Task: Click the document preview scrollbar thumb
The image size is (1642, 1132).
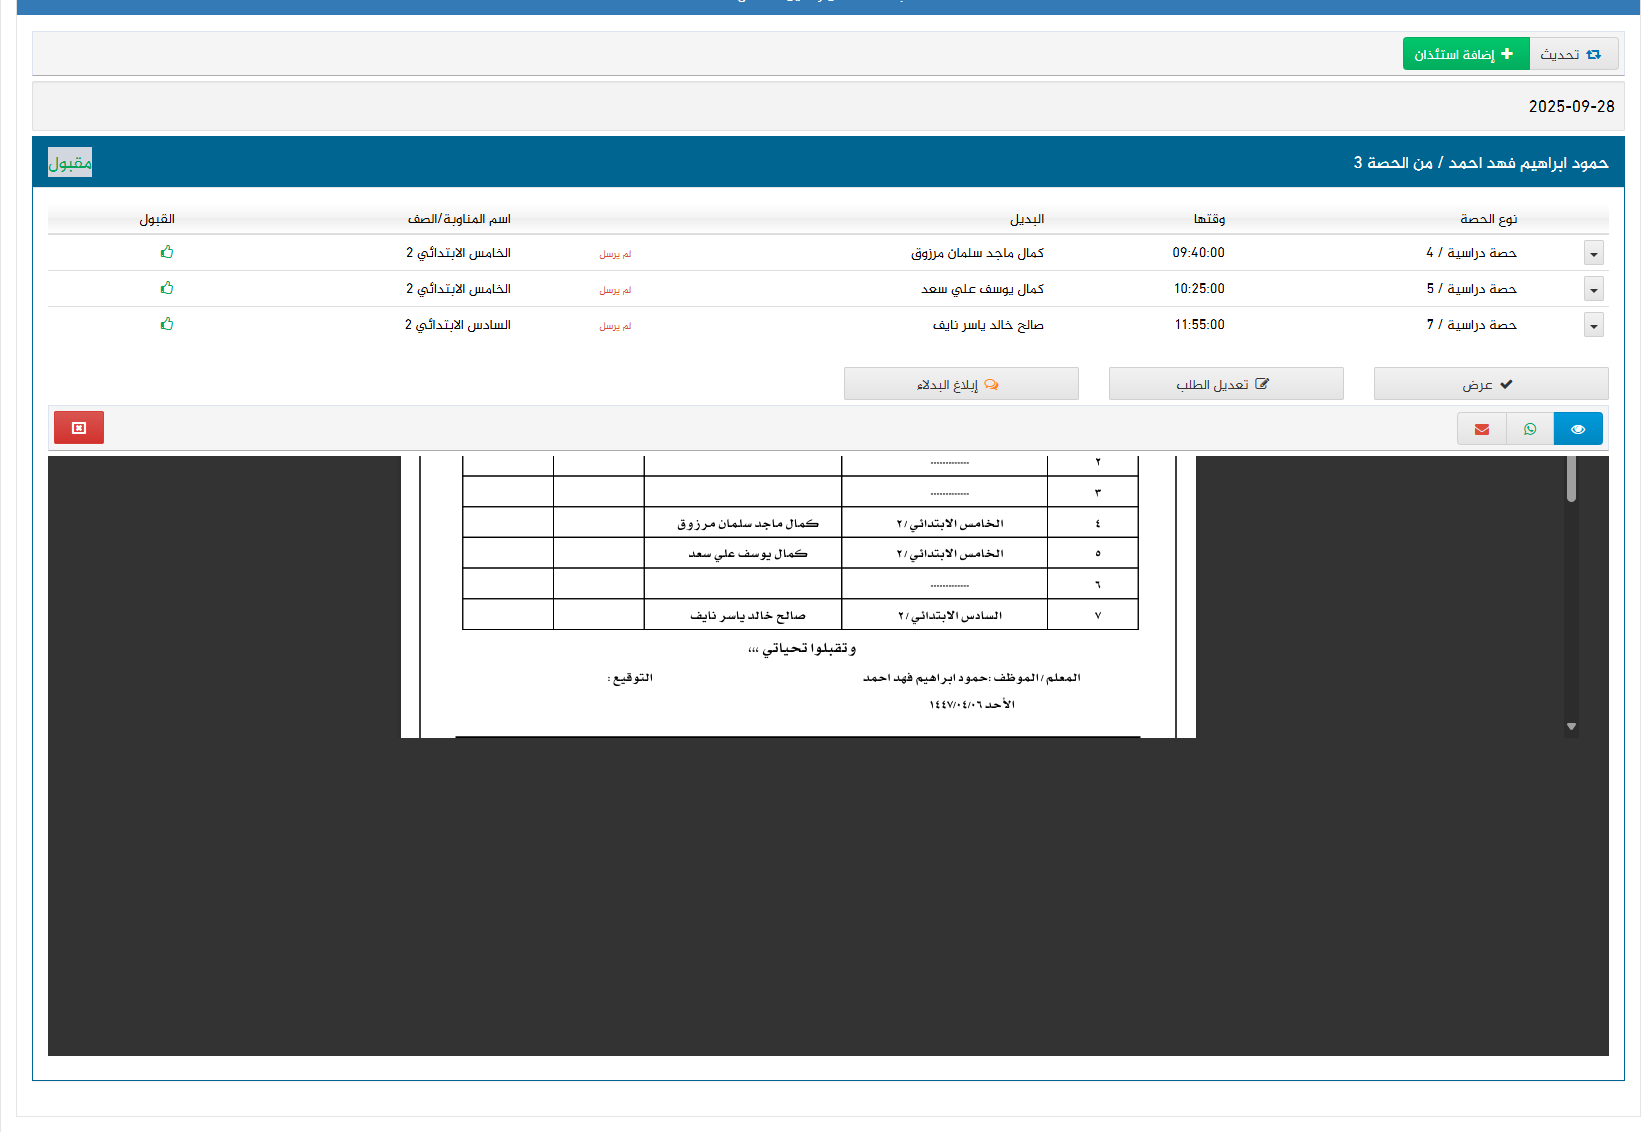Action: (x=1571, y=478)
